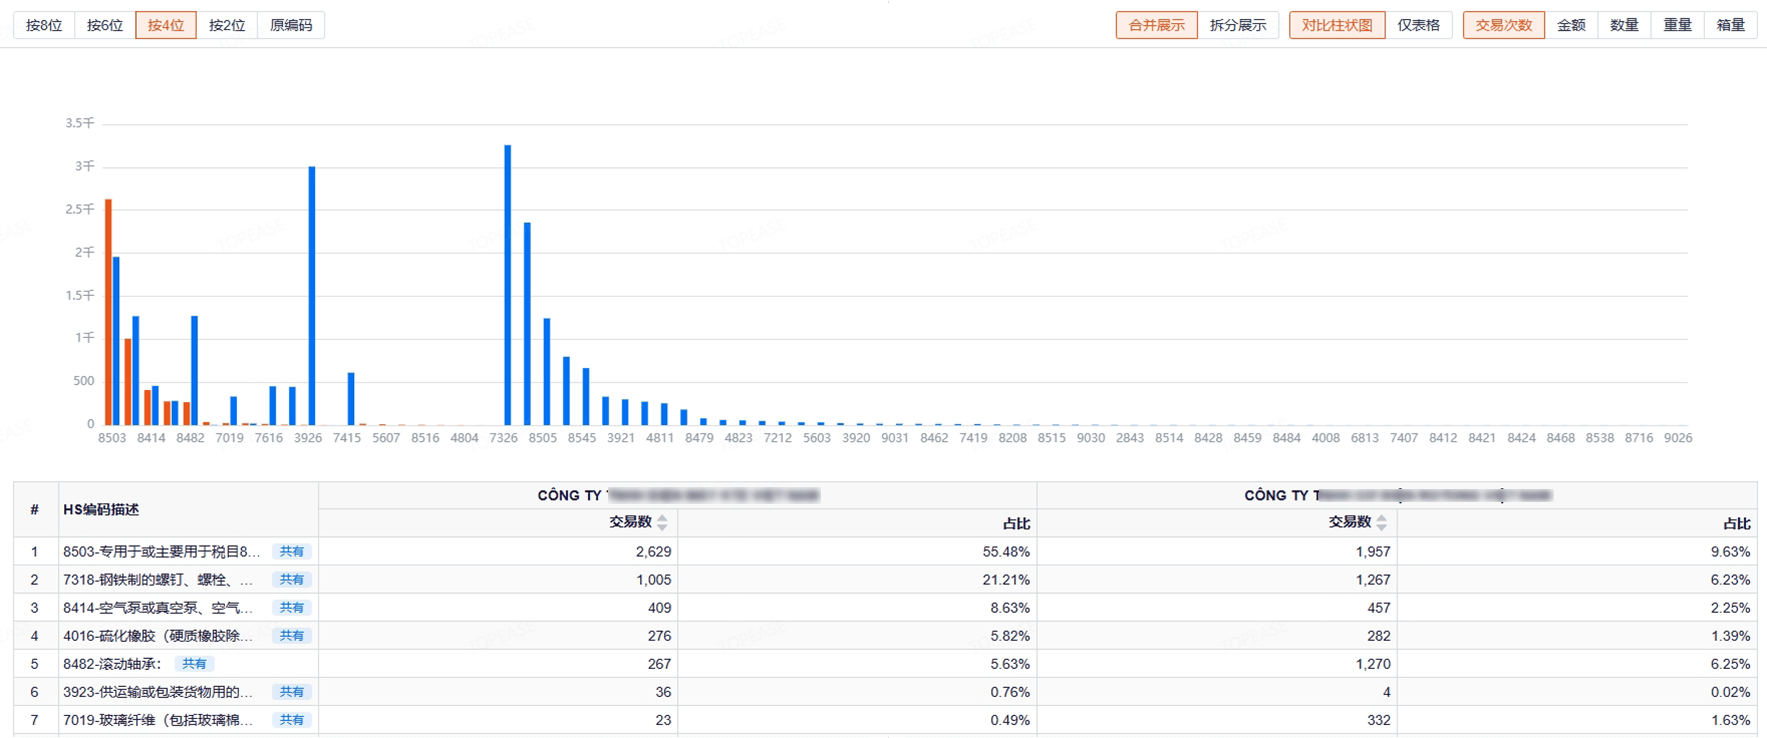This screenshot has height=738, width=1767.
Task: Click the 共有 tag on row 8414
Action: tap(291, 608)
